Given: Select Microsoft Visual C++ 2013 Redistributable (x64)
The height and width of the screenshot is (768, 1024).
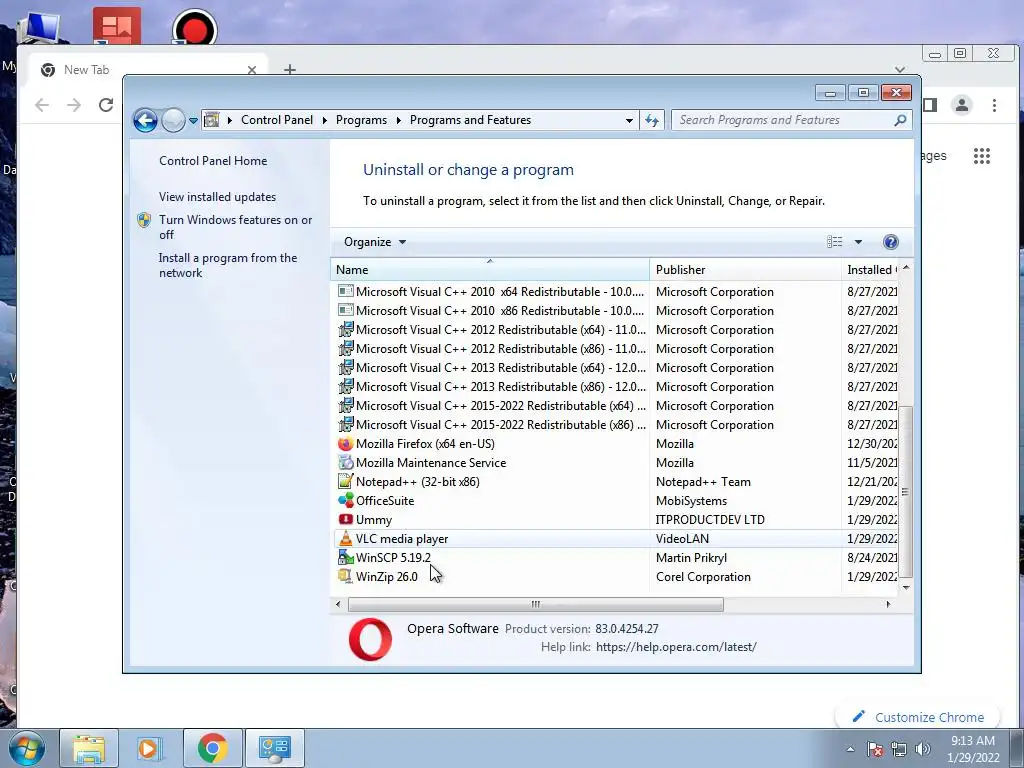Looking at the screenshot, I should tap(500, 368).
